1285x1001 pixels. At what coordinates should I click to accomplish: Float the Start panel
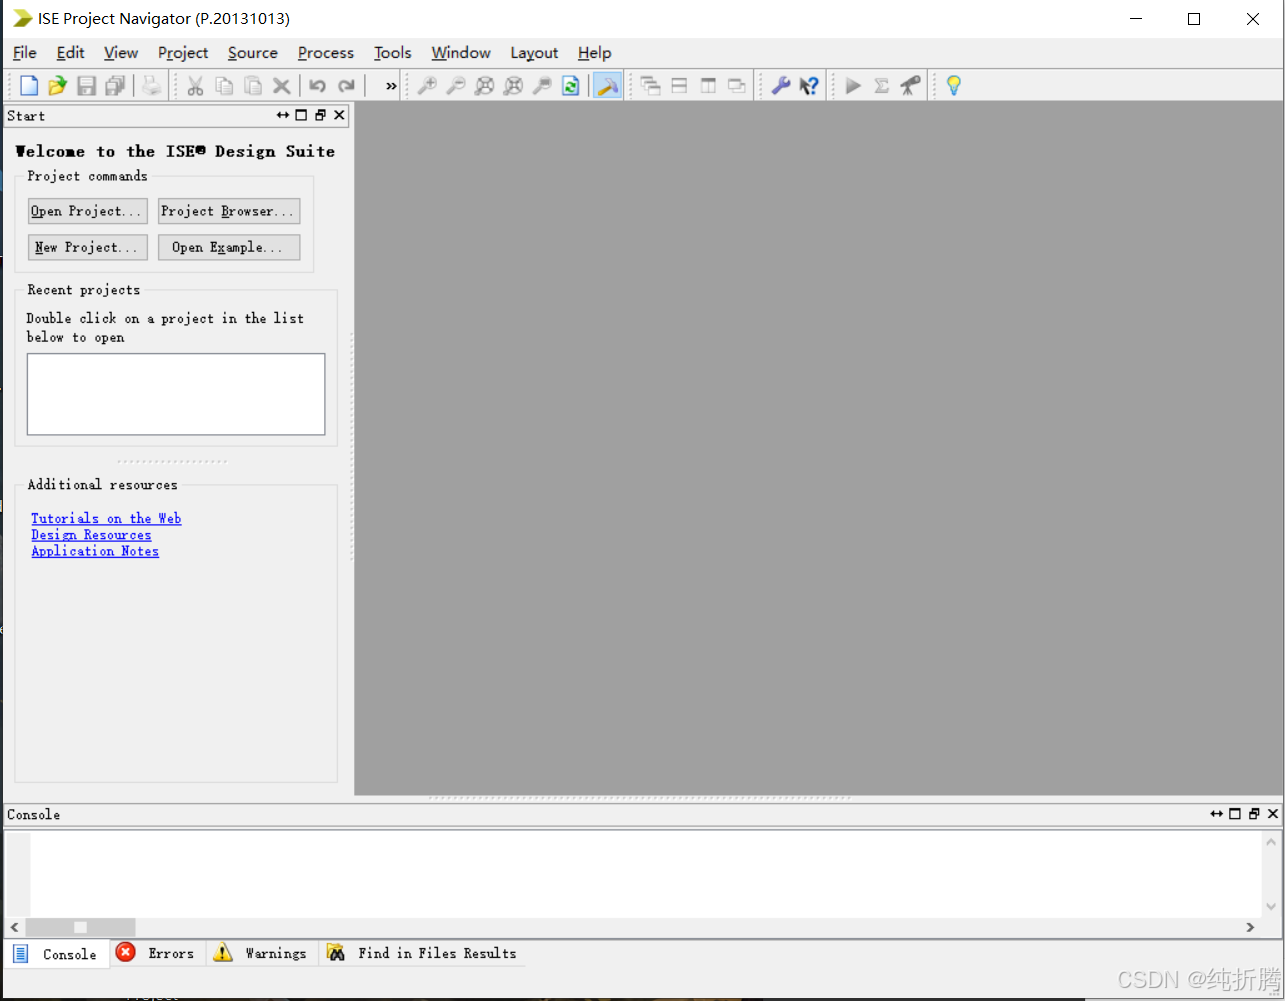coord(320,115)
